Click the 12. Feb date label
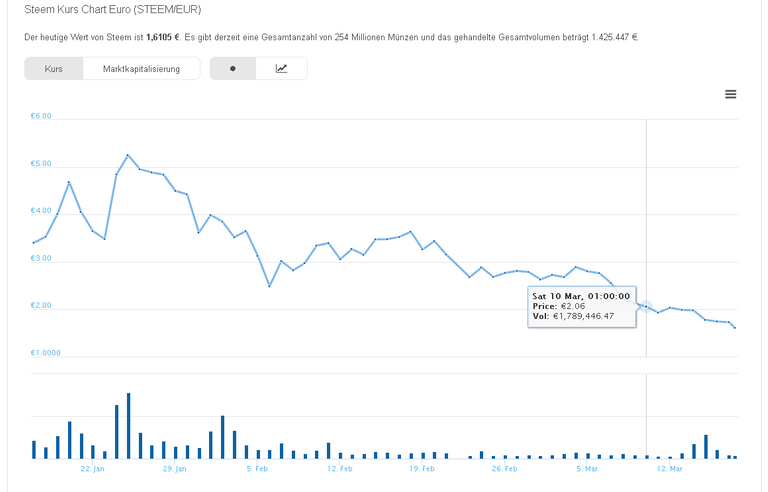 (339, 468)
